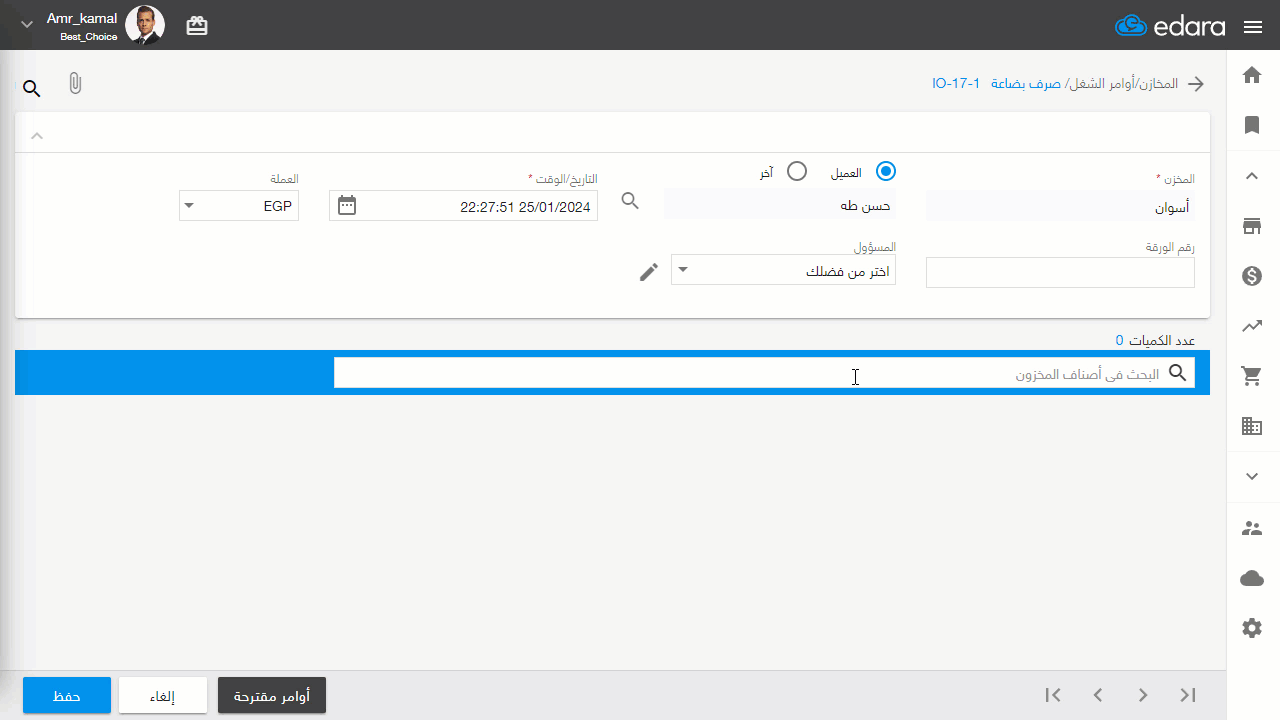Screen dimensions: 1280x720
Task: Click the attachment paperclip icon
Action: click(x=75, y=84)
